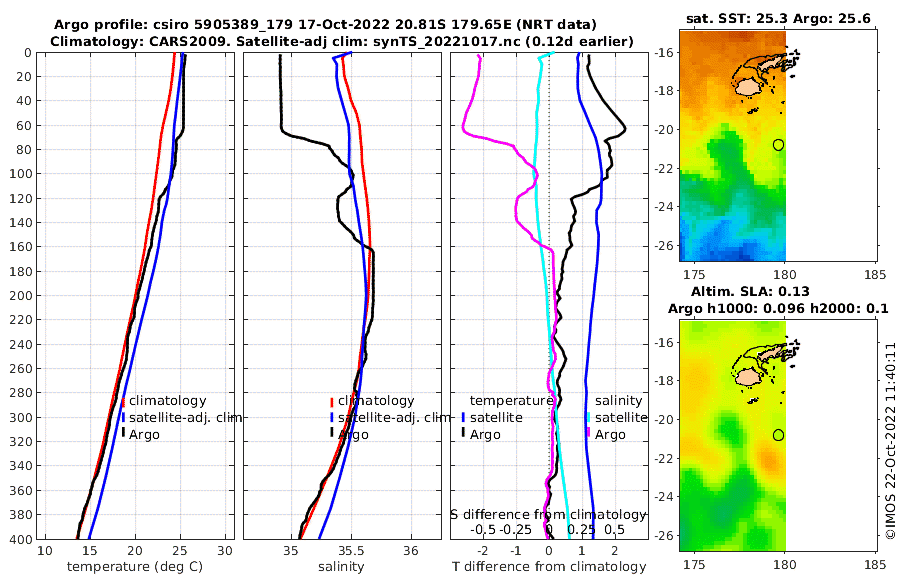This screenshot has width=900, height=580.
Task: Click the Argo profile title text
Action: coord(325,25)
